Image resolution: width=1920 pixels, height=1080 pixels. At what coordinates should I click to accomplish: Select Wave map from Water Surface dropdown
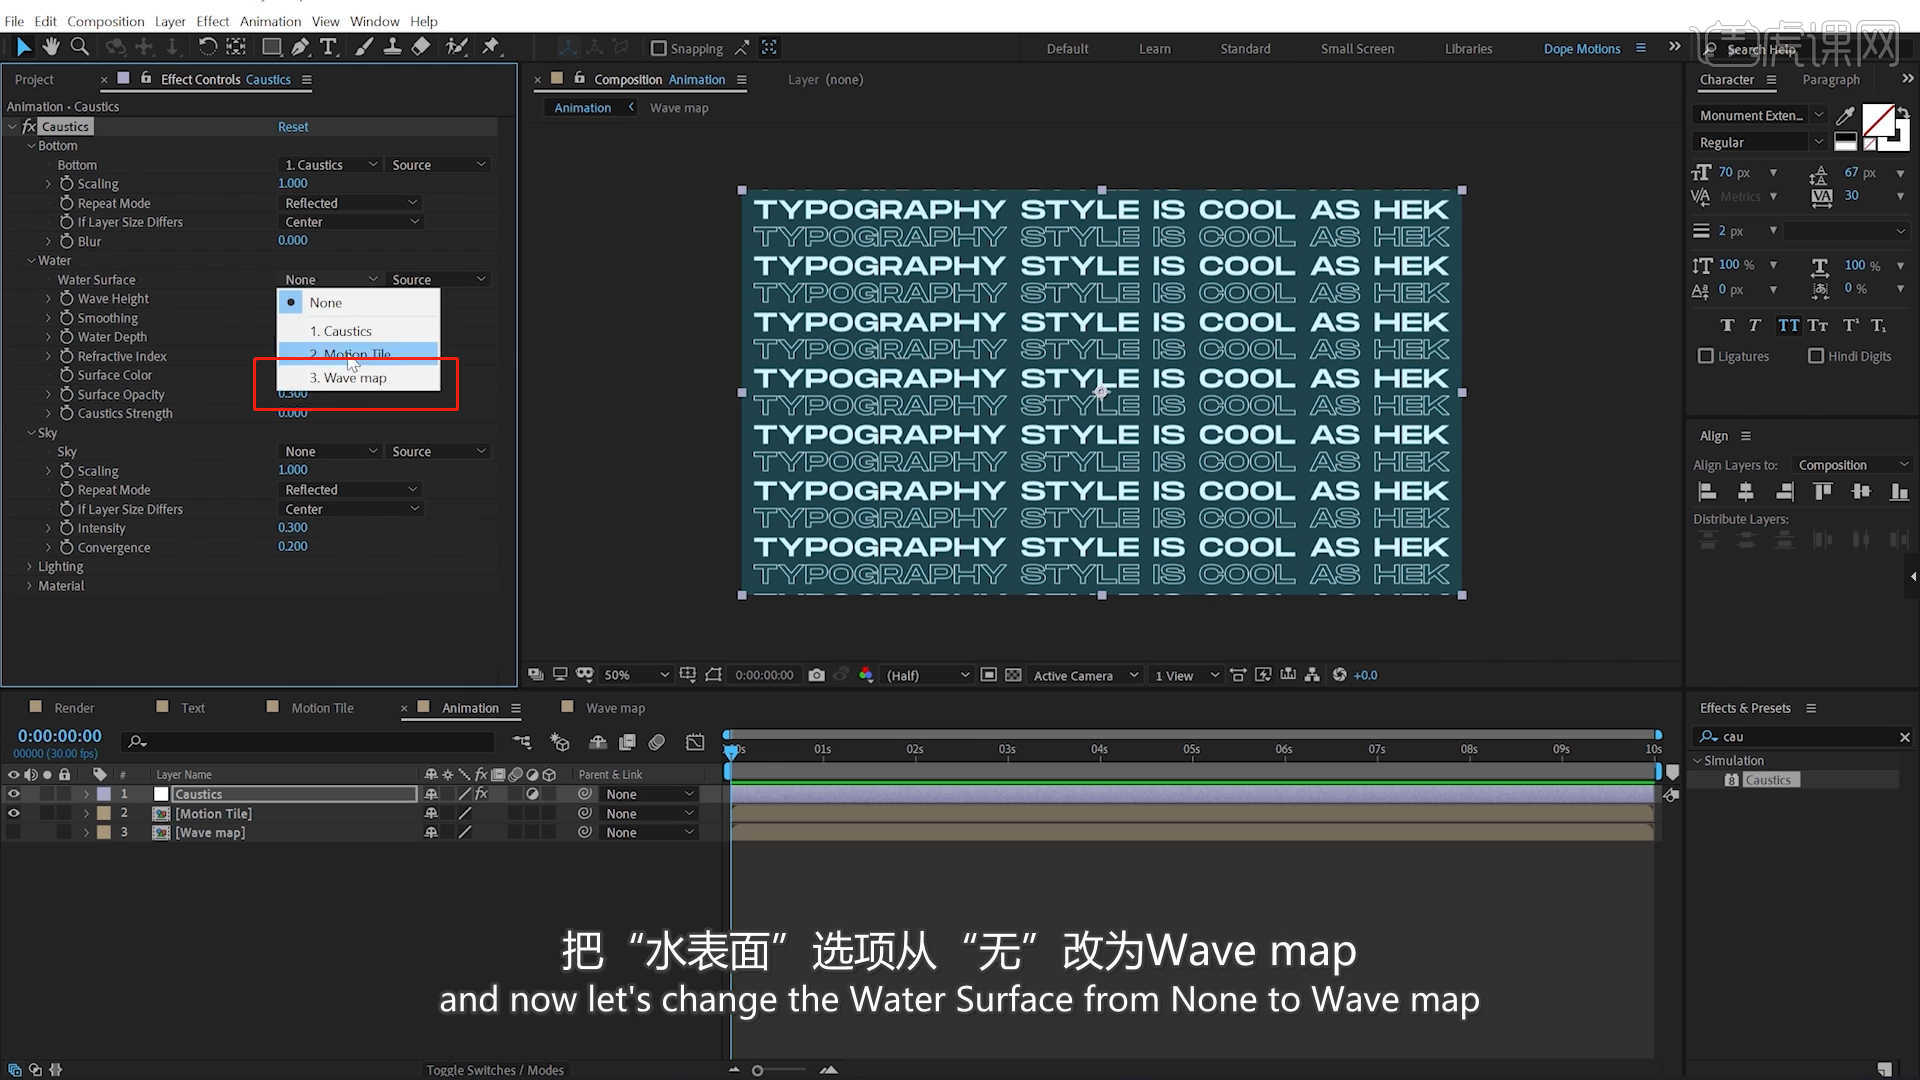[x=348, y=378]
